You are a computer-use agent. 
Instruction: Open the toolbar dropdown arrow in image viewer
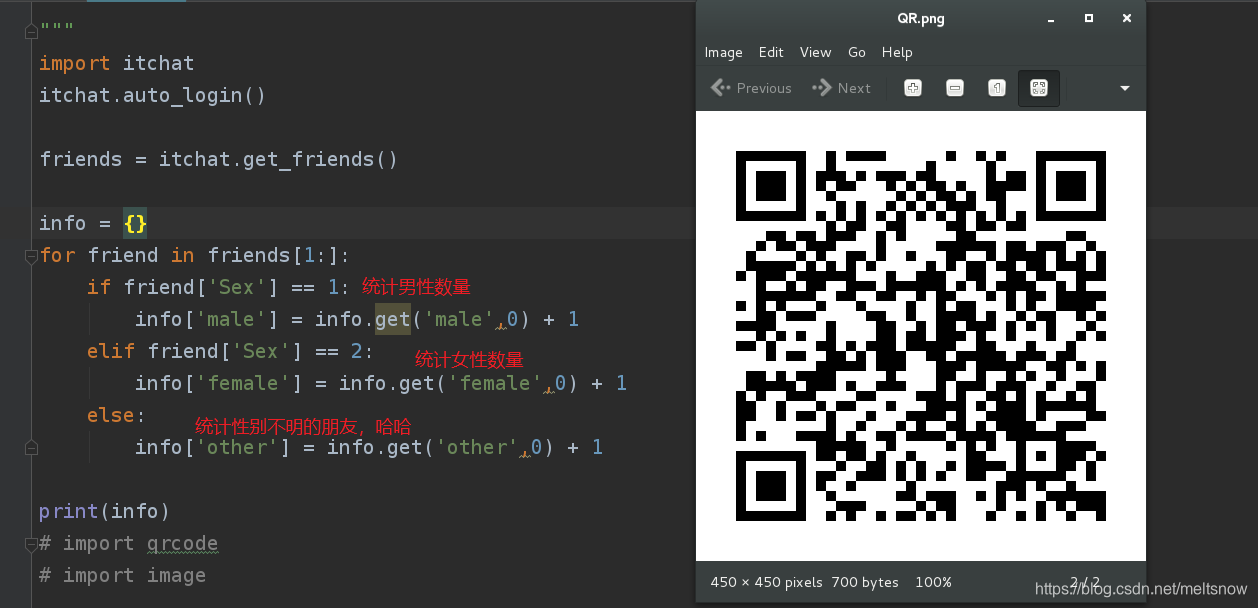click(1125, 88)
